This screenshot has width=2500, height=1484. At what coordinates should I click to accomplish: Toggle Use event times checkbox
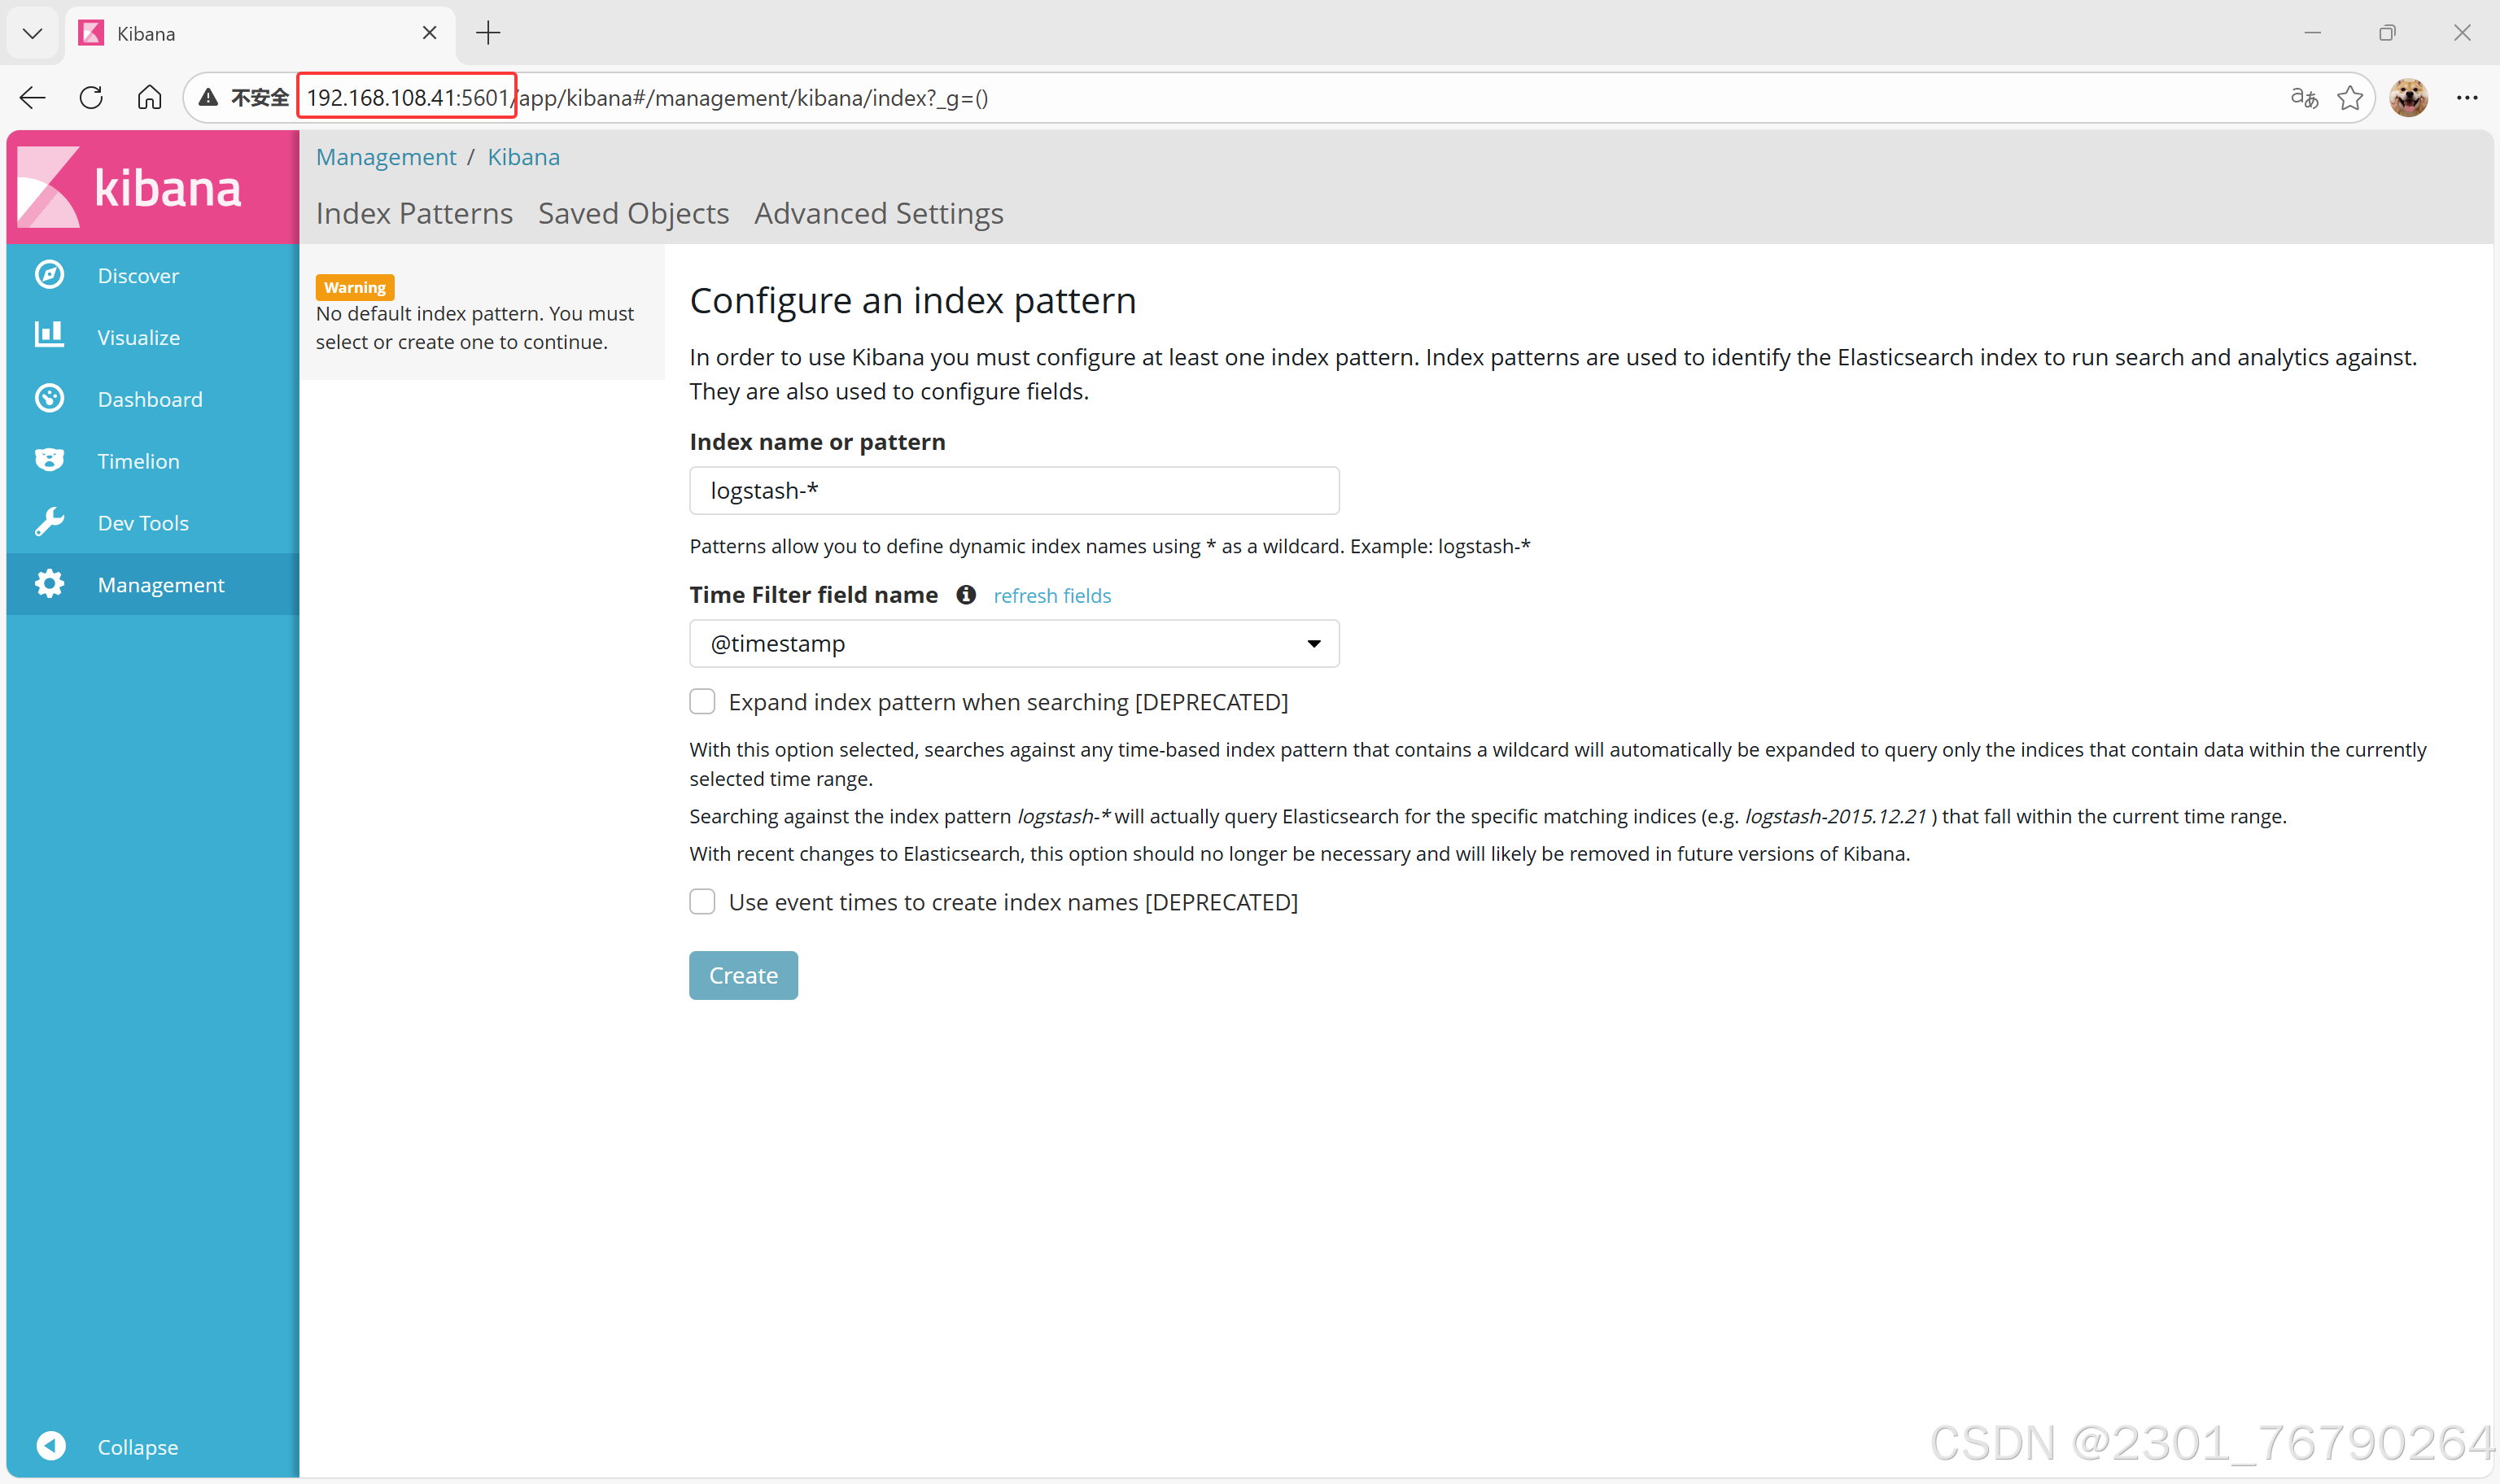coord(702,902)
